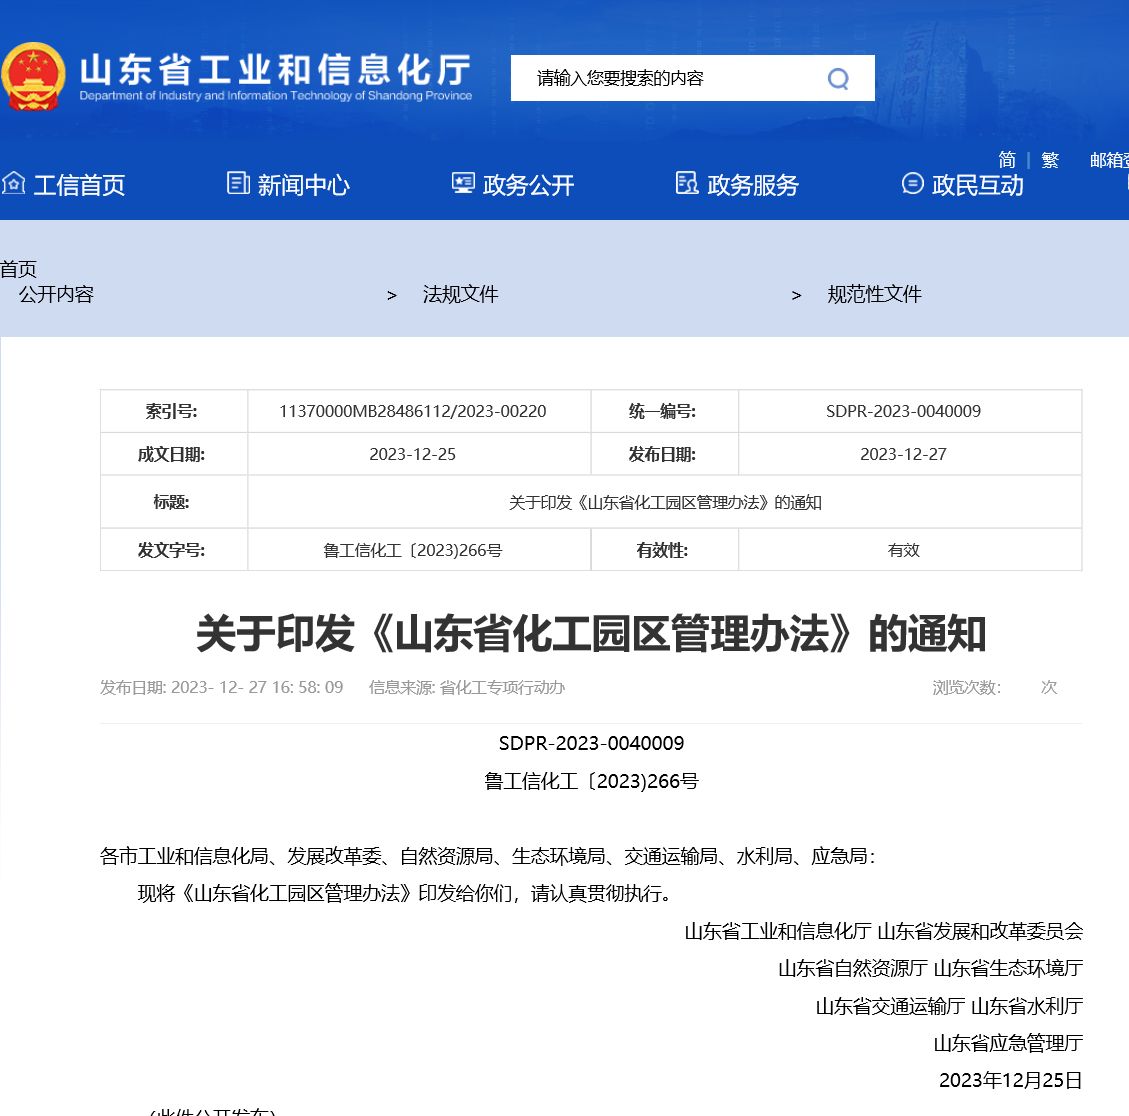Click 成文日期 value 2023-12-25
The height and width of the screenshot is (1116, 1129).
pyautogui.click(x=413, y=454)
